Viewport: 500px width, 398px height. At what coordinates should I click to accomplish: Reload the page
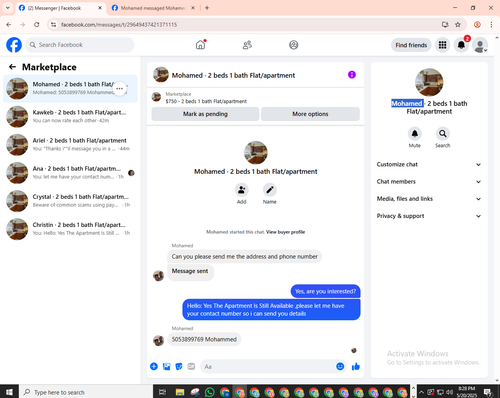pos(37,24)
